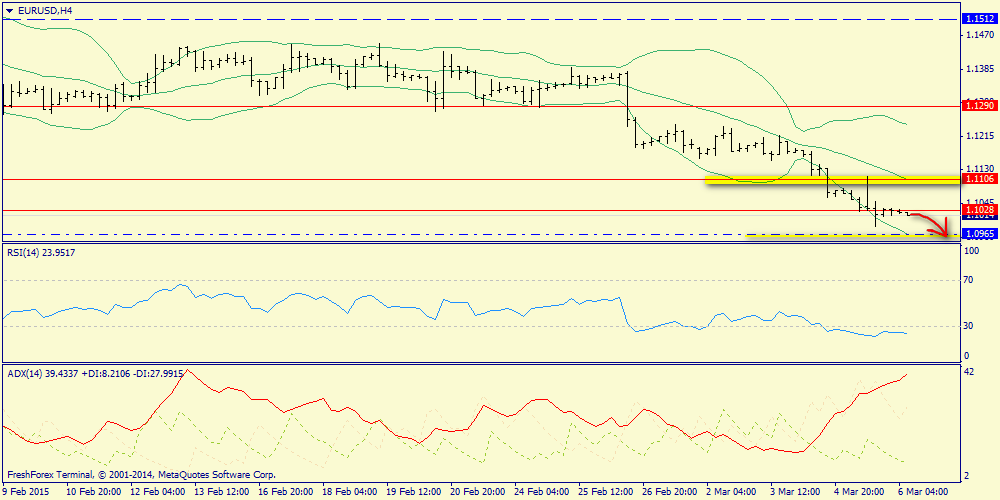Click the 1.1028 red price label
1000x500 pixels.
pyautogui.click(x=980, y=209)
